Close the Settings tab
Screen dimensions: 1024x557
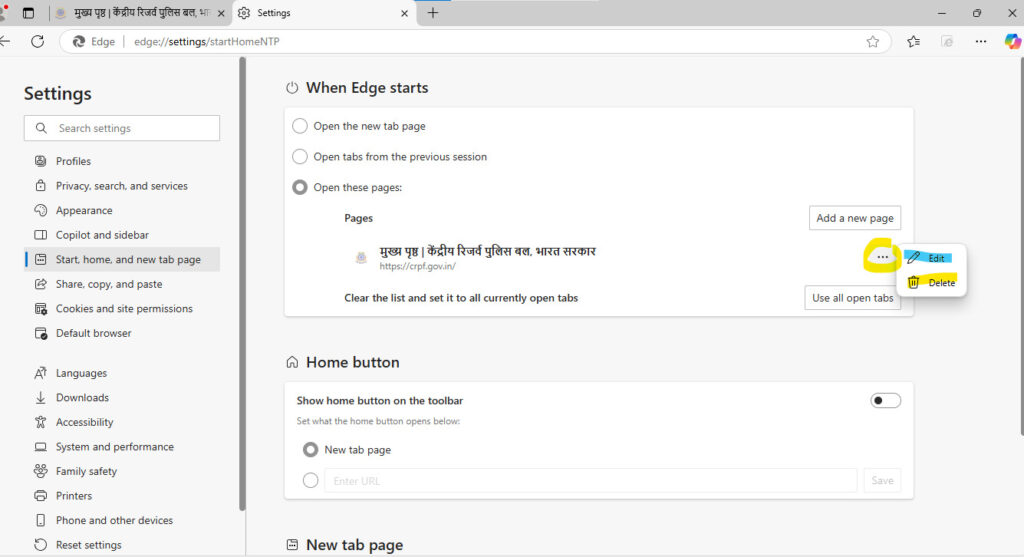click(x=404, y=13)
